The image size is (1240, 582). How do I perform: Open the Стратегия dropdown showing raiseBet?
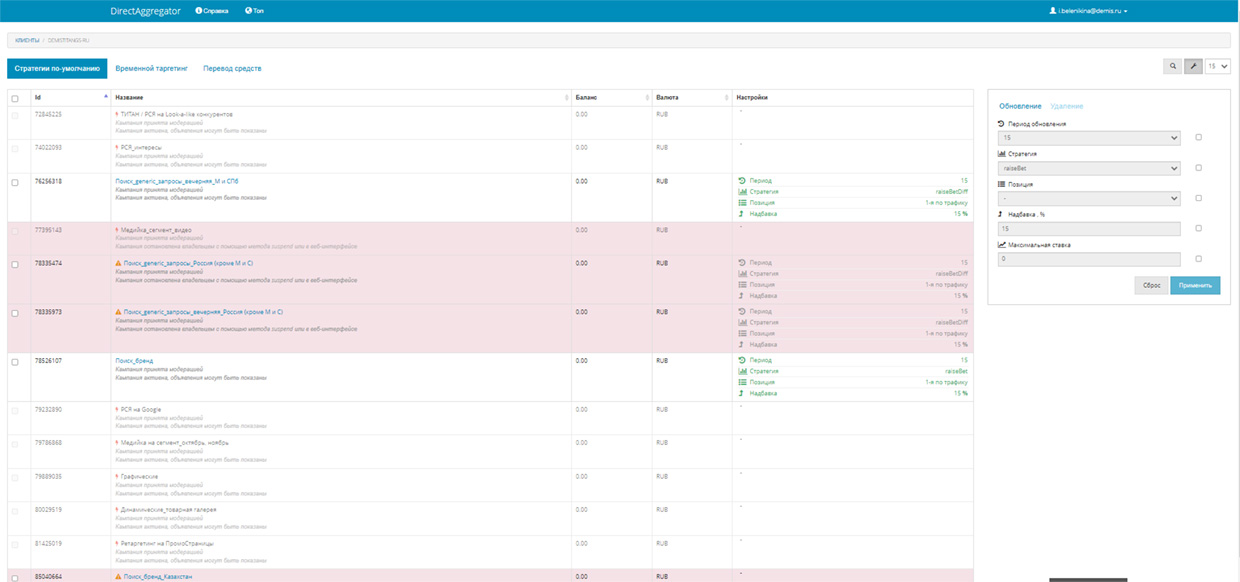[x=1089, y=168]
